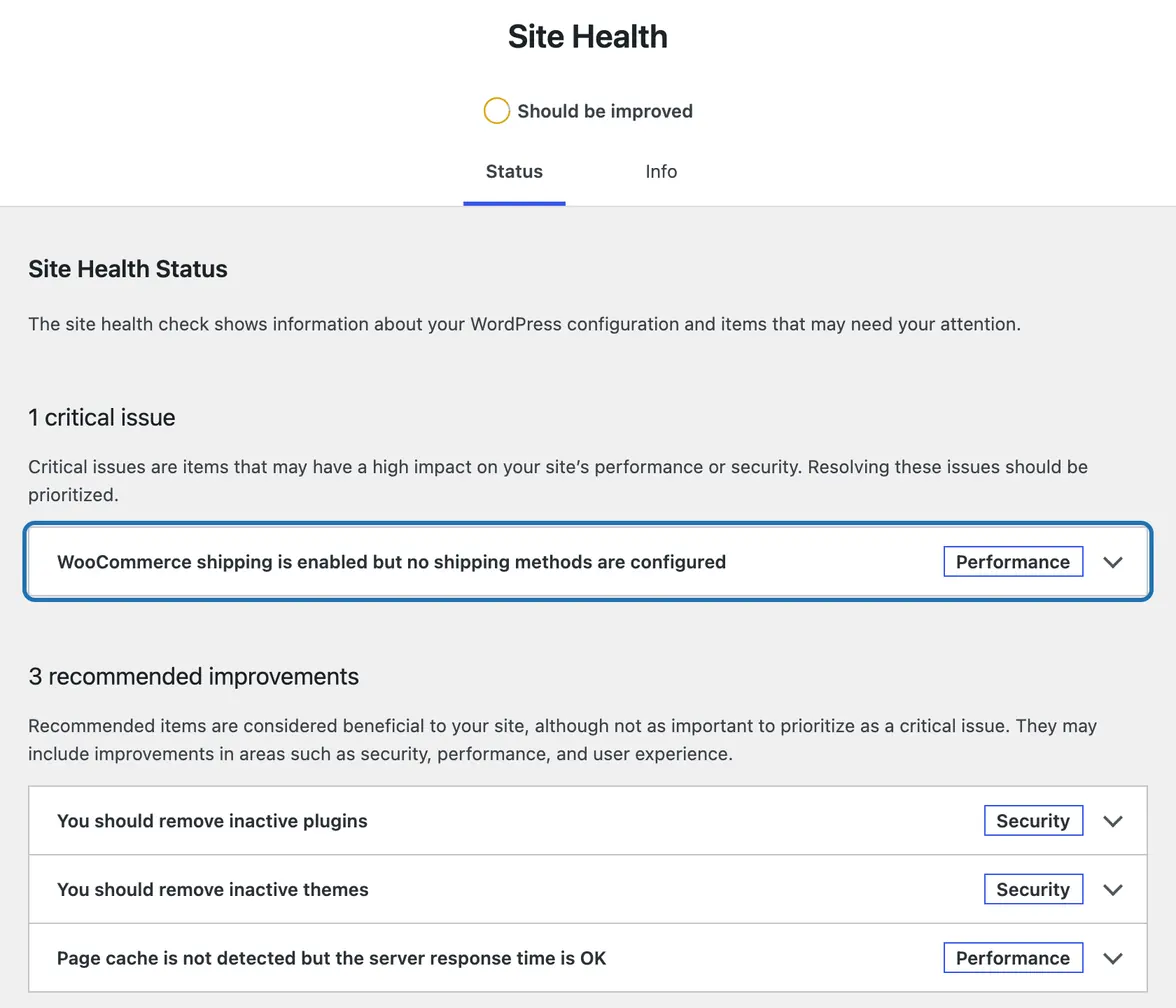The image size is (1176, 1008).
Task: Click the Should be improved label
Action: [x=605, y=111]
